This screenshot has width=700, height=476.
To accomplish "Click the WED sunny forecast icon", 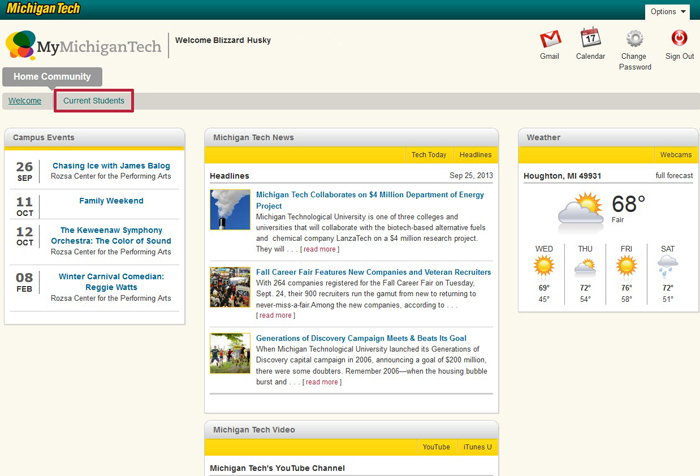I will [x=544, y=266].
